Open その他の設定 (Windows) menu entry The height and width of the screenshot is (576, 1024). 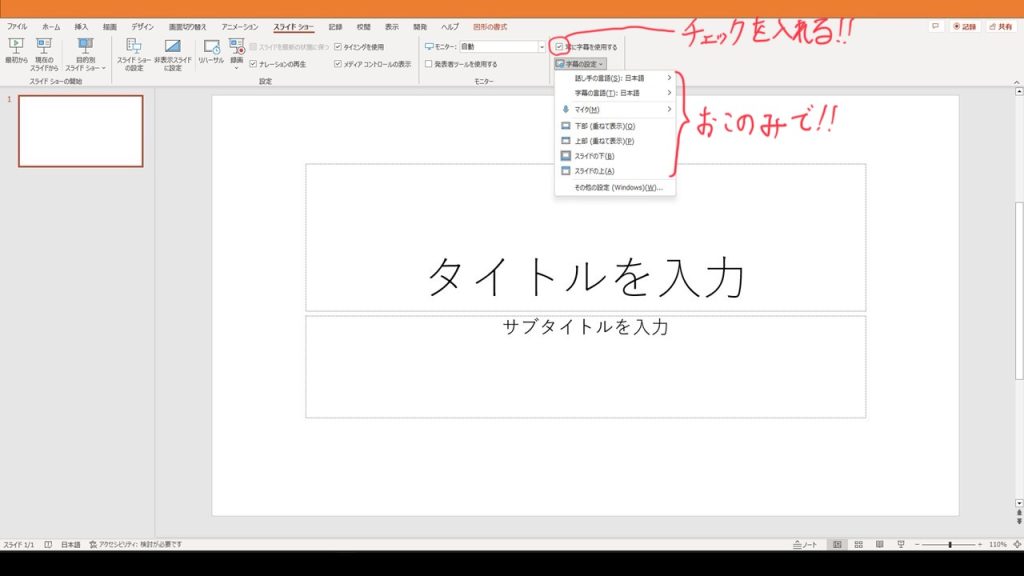tap(617, 187)
